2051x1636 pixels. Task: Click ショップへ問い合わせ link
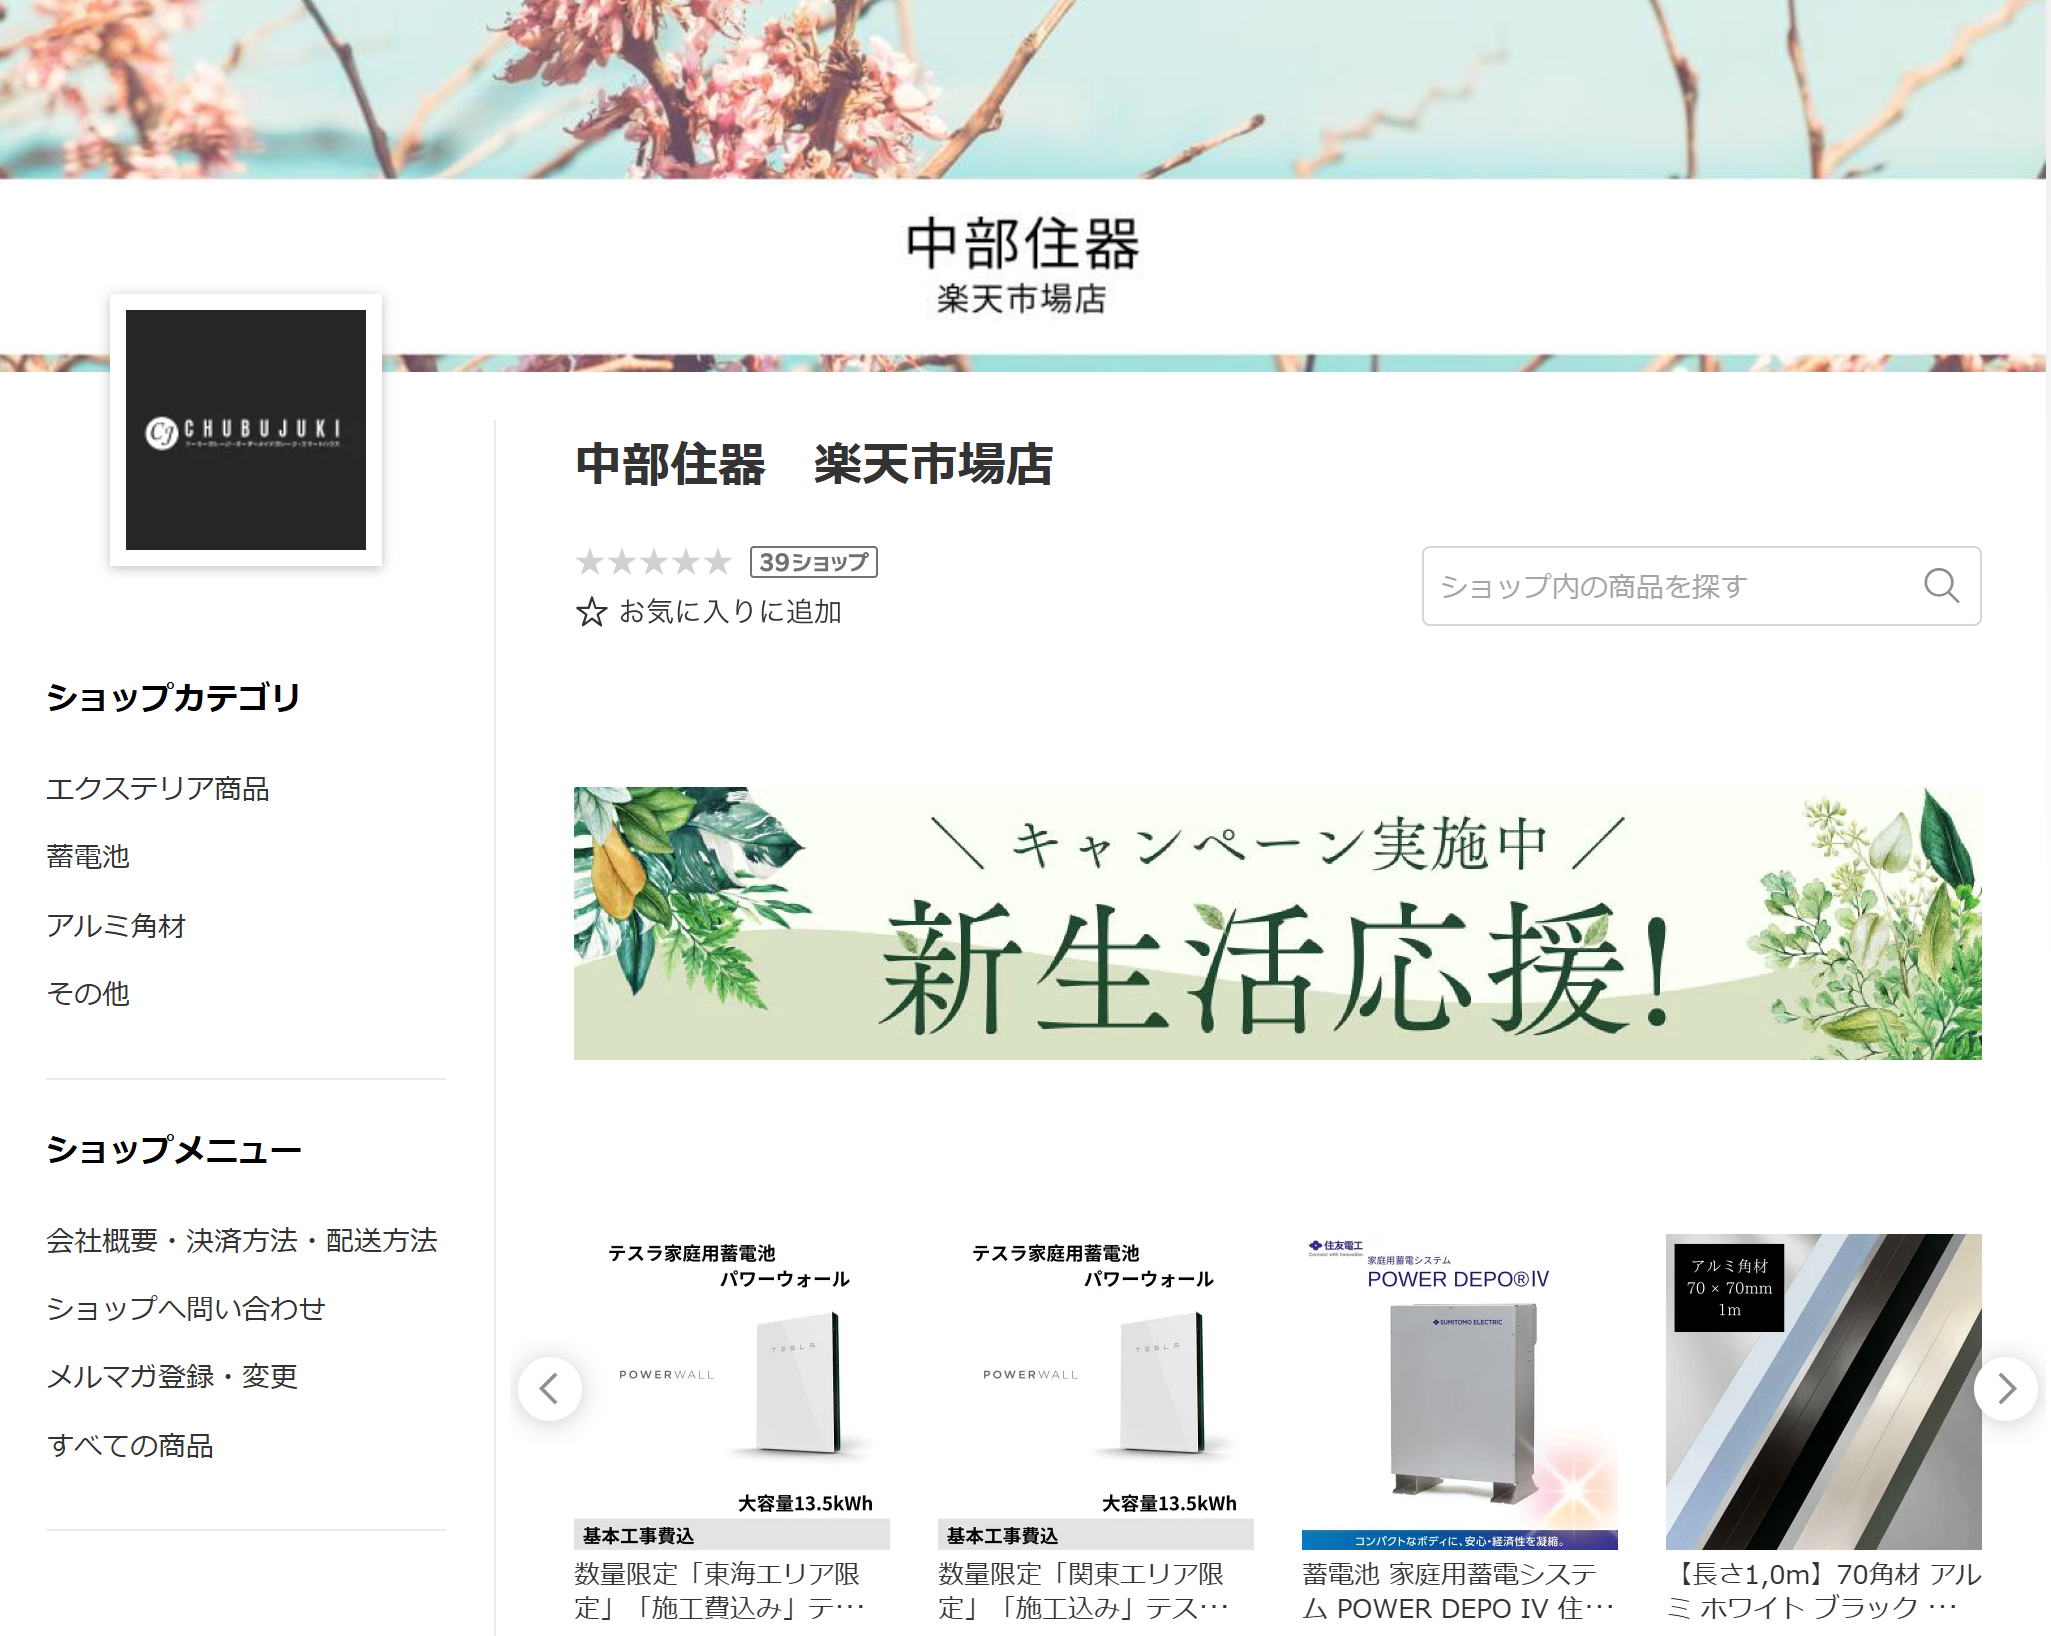(x=186, y=1309)
